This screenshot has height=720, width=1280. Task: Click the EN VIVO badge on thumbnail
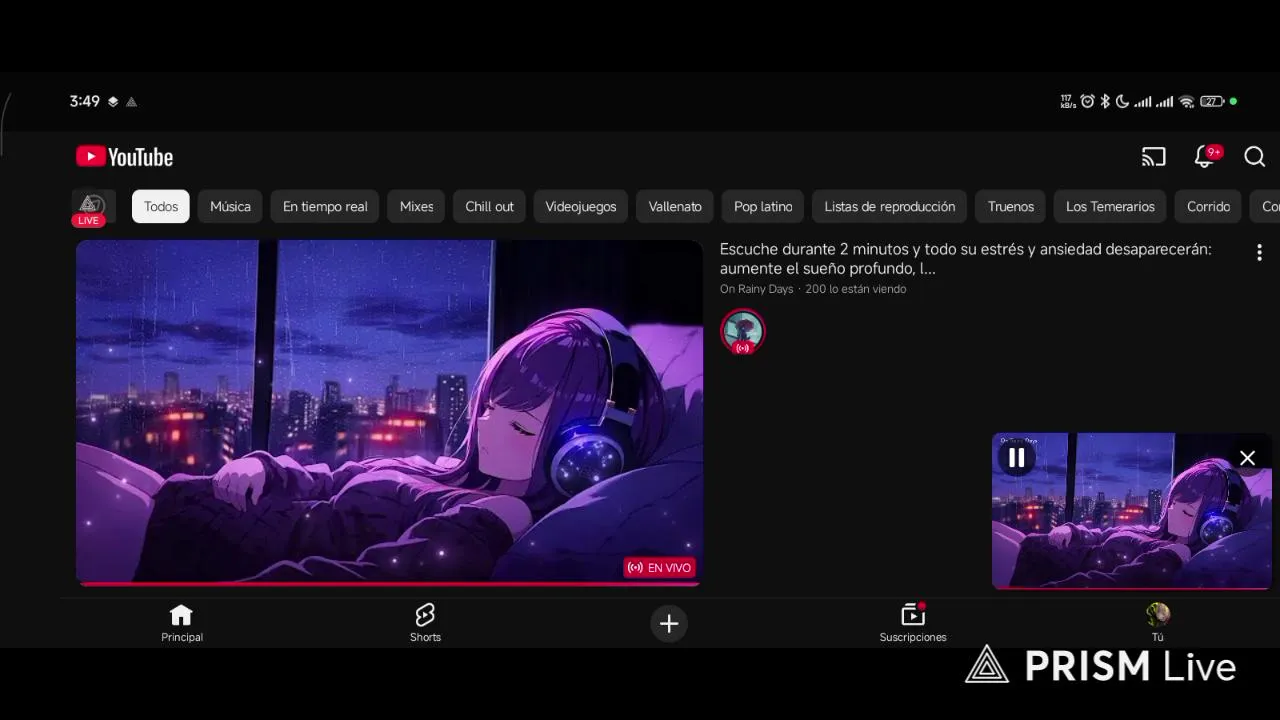(x=659, y=567)
